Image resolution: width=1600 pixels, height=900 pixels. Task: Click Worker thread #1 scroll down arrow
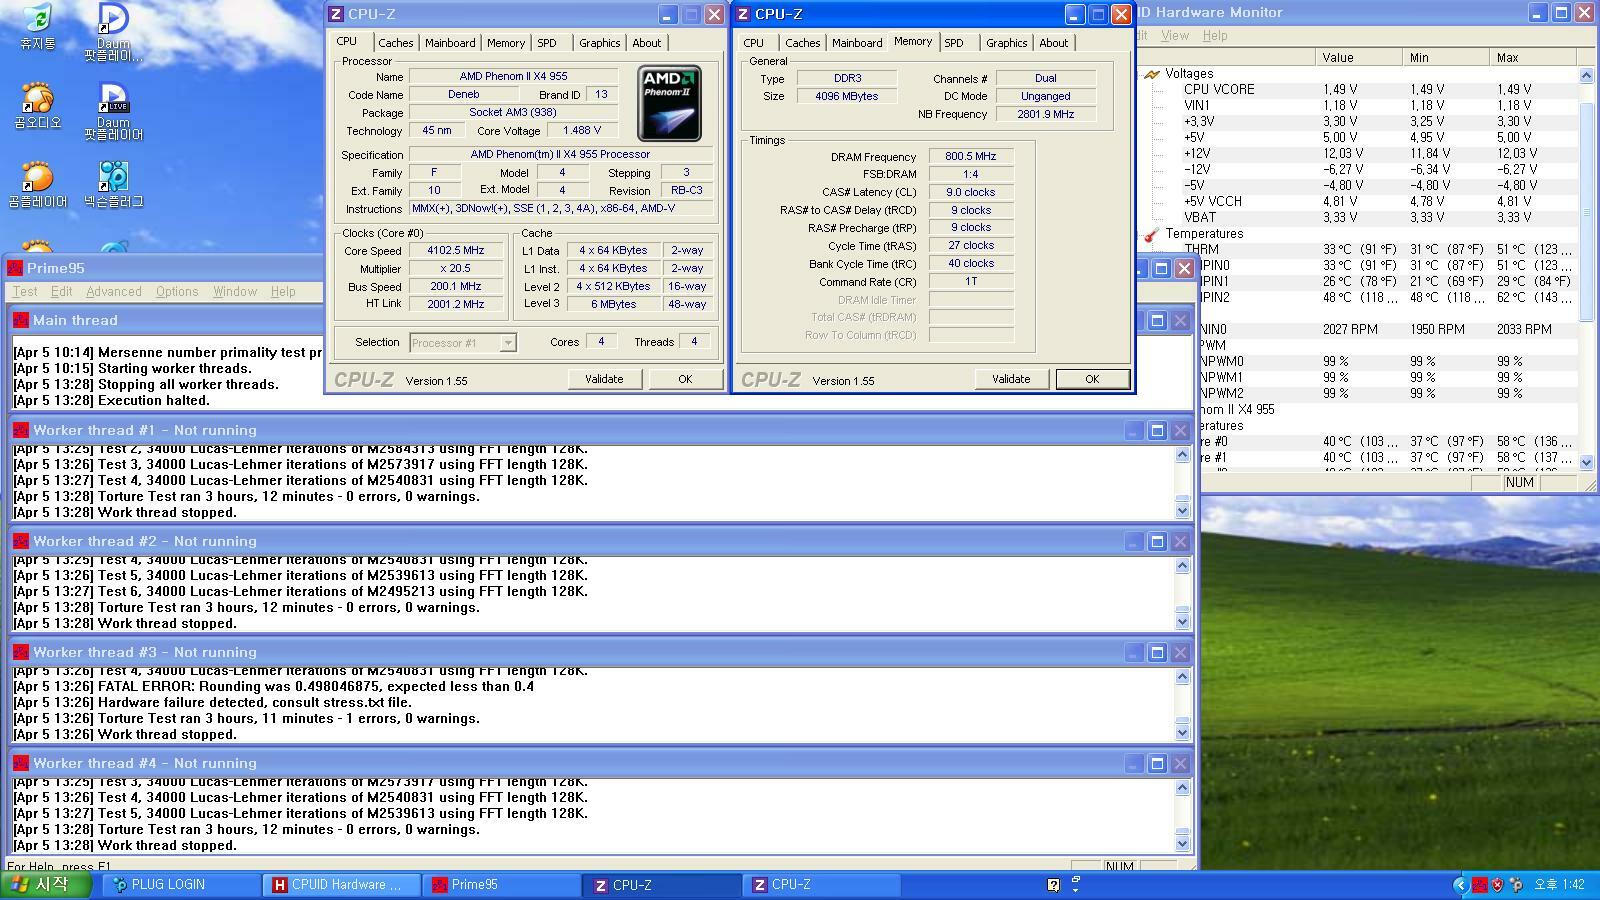[1182, 510]
